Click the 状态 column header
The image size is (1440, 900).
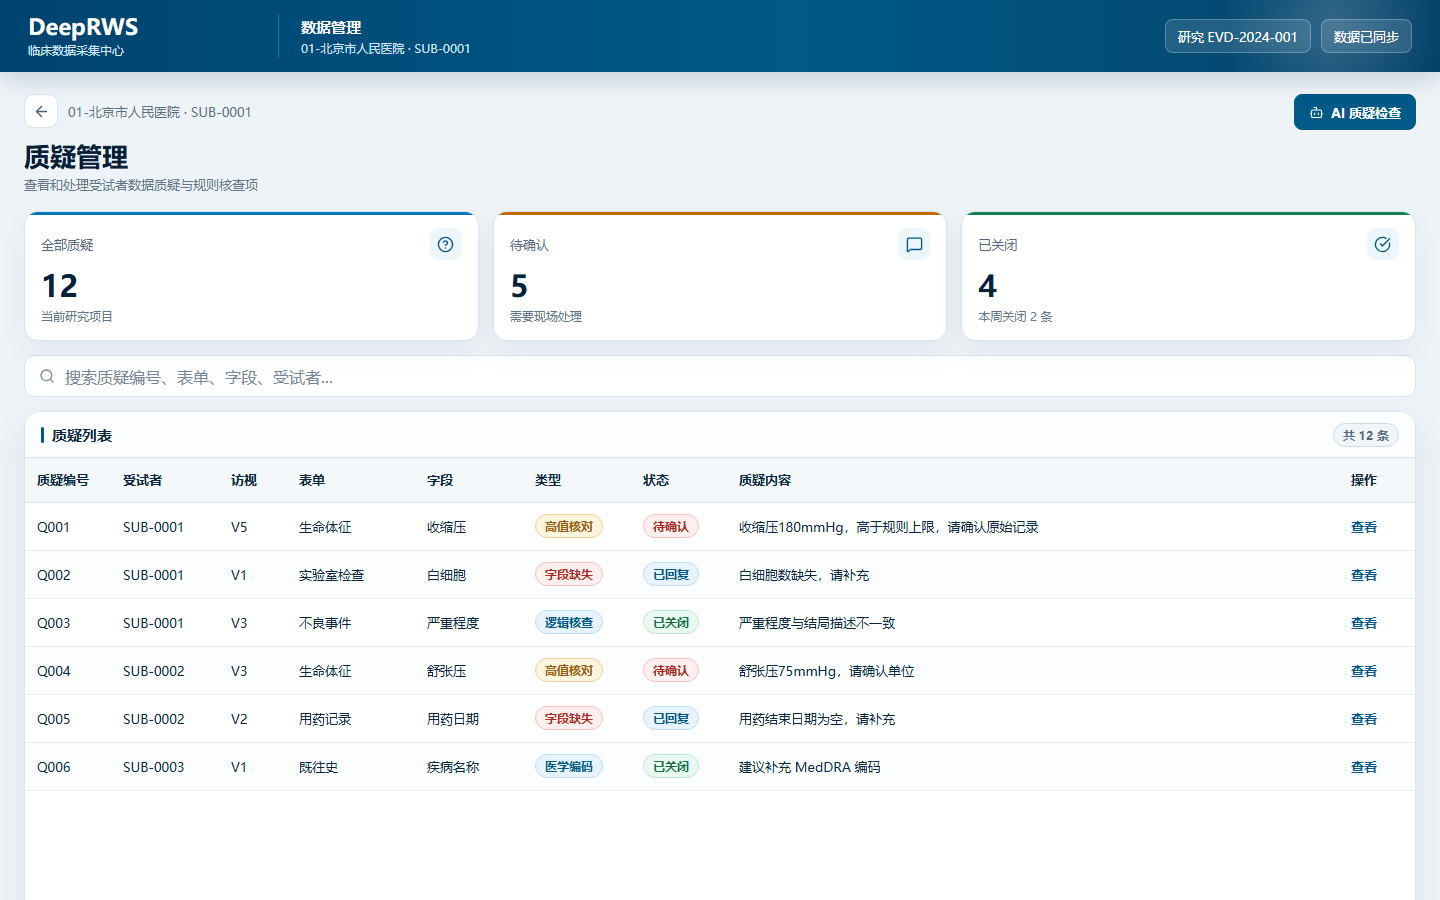coord(656,480)
